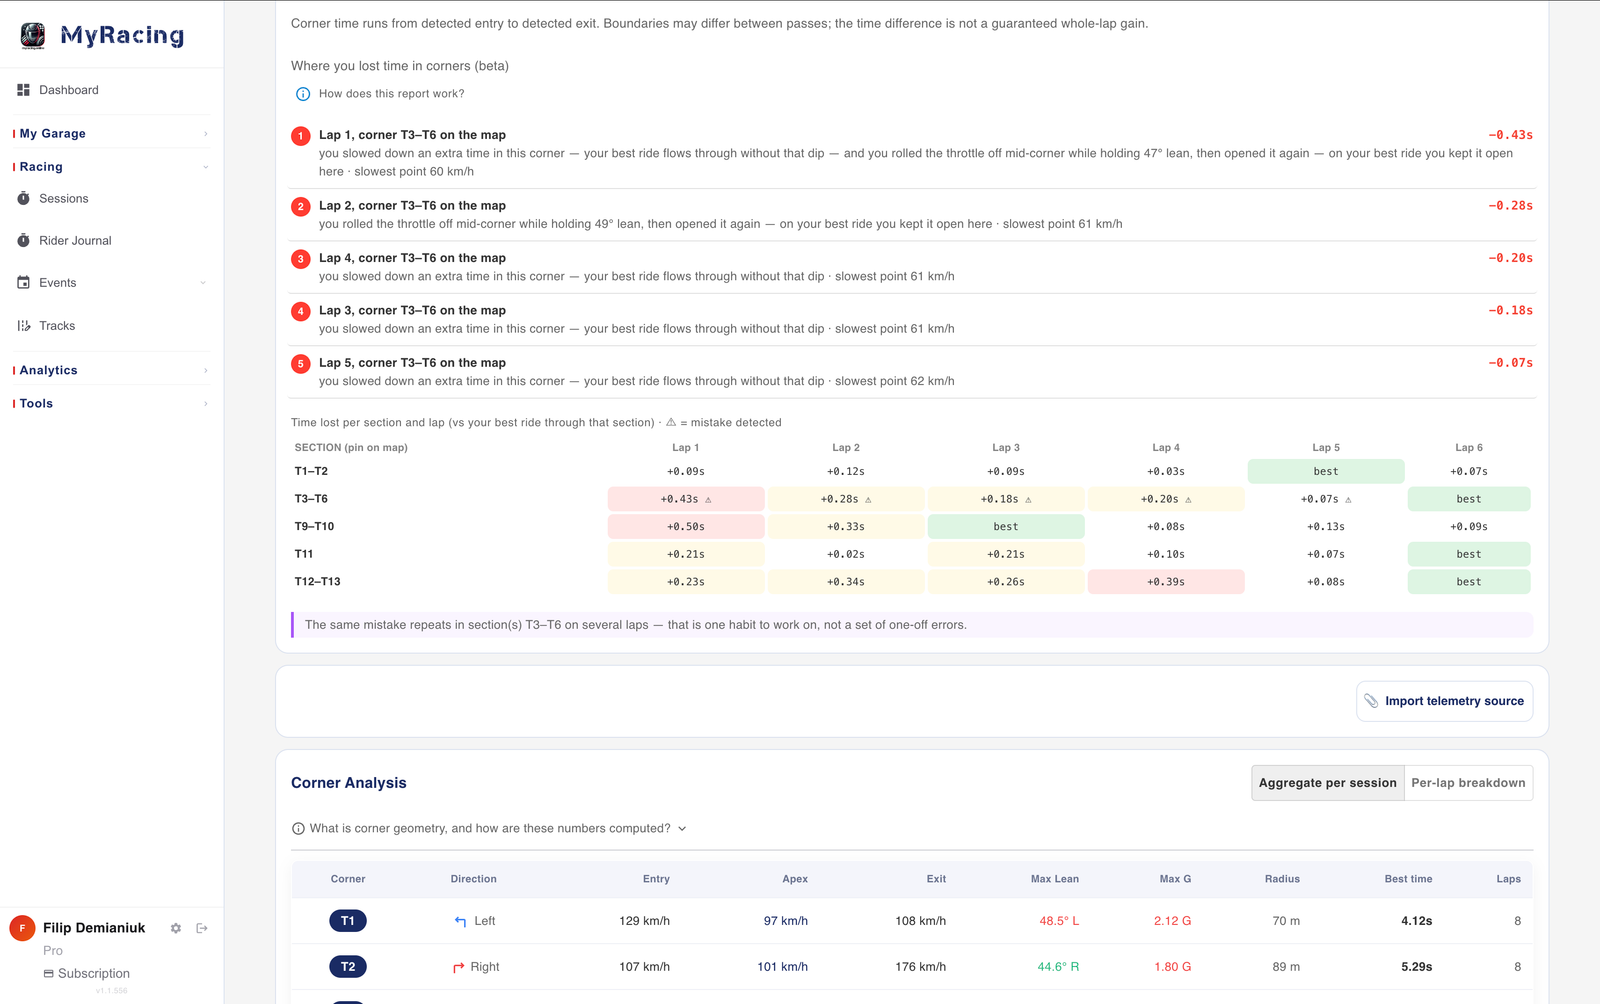This screenshot has width=1600, height=1004.
Task: Go to the Tracks page
Action: [57, 326]
